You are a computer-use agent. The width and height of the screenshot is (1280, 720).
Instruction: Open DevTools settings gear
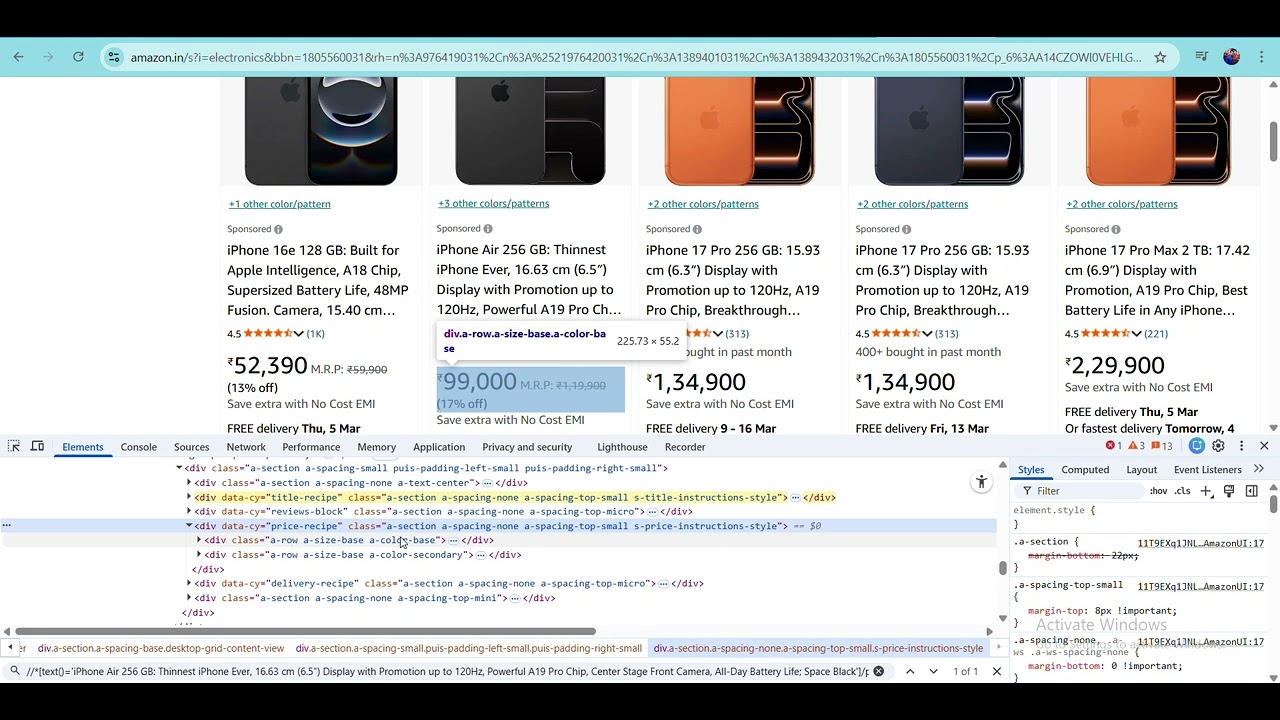(x=1218, y=446)
